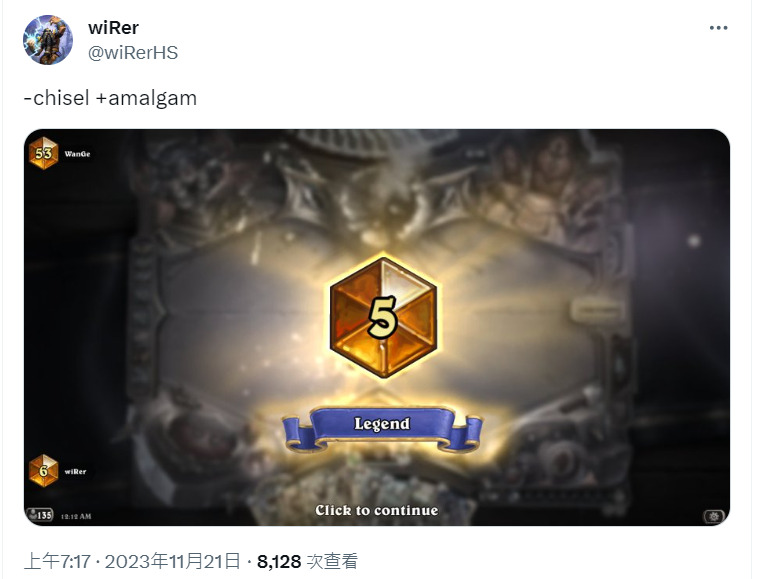Open the @wiRerHS handle link
The image size is (760, 579).
pyautogui.click(x=133, y=52)
